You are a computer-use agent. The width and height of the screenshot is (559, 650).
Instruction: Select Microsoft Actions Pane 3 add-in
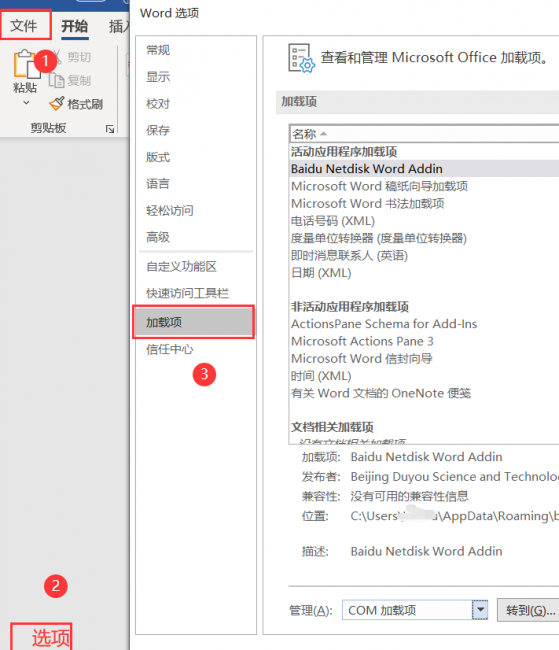coord(362,341)
